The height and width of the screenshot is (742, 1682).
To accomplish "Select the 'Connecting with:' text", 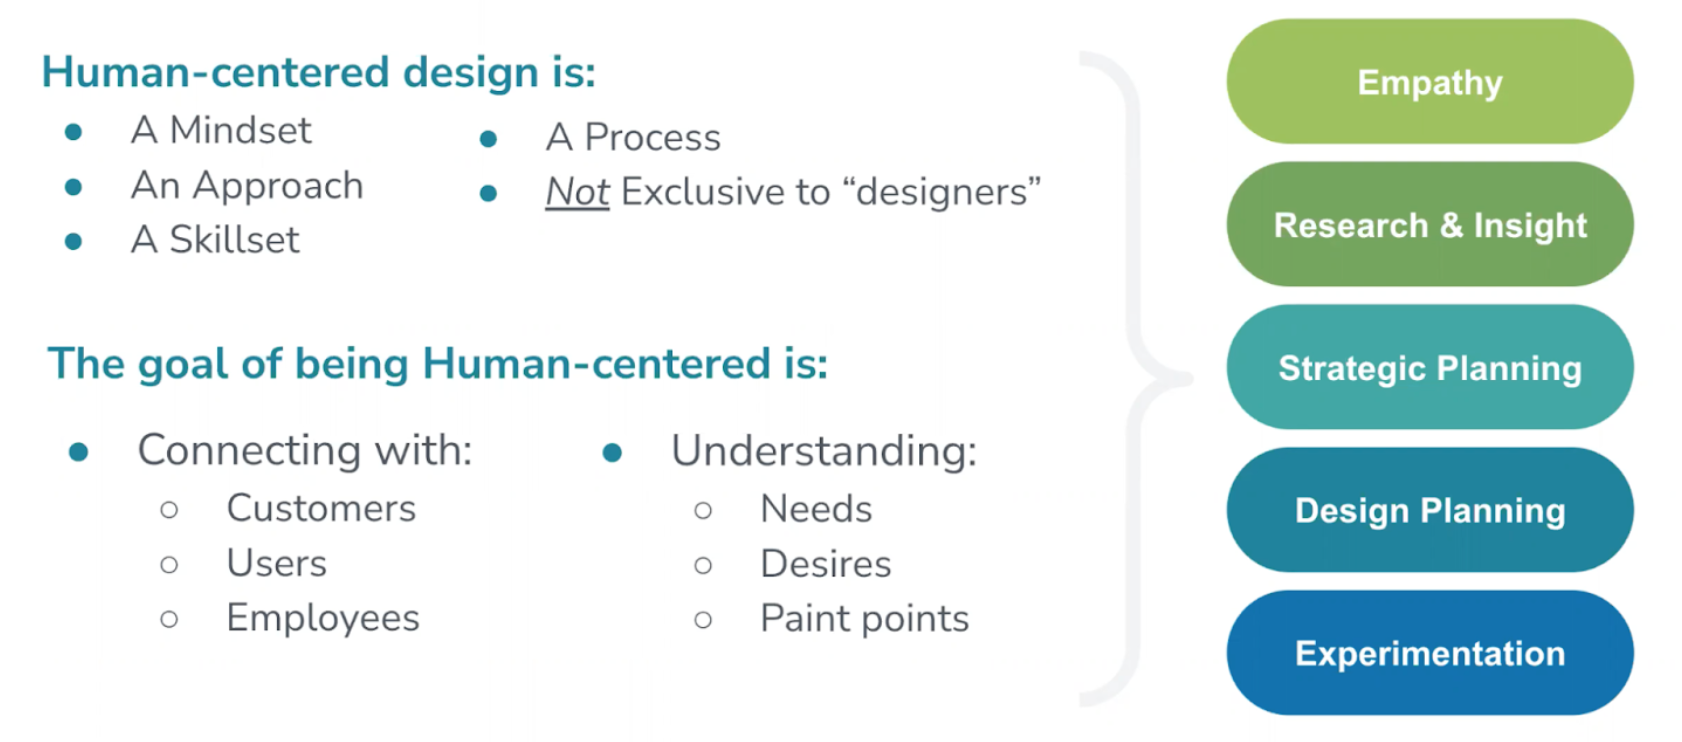I will (x=305, y=451).
